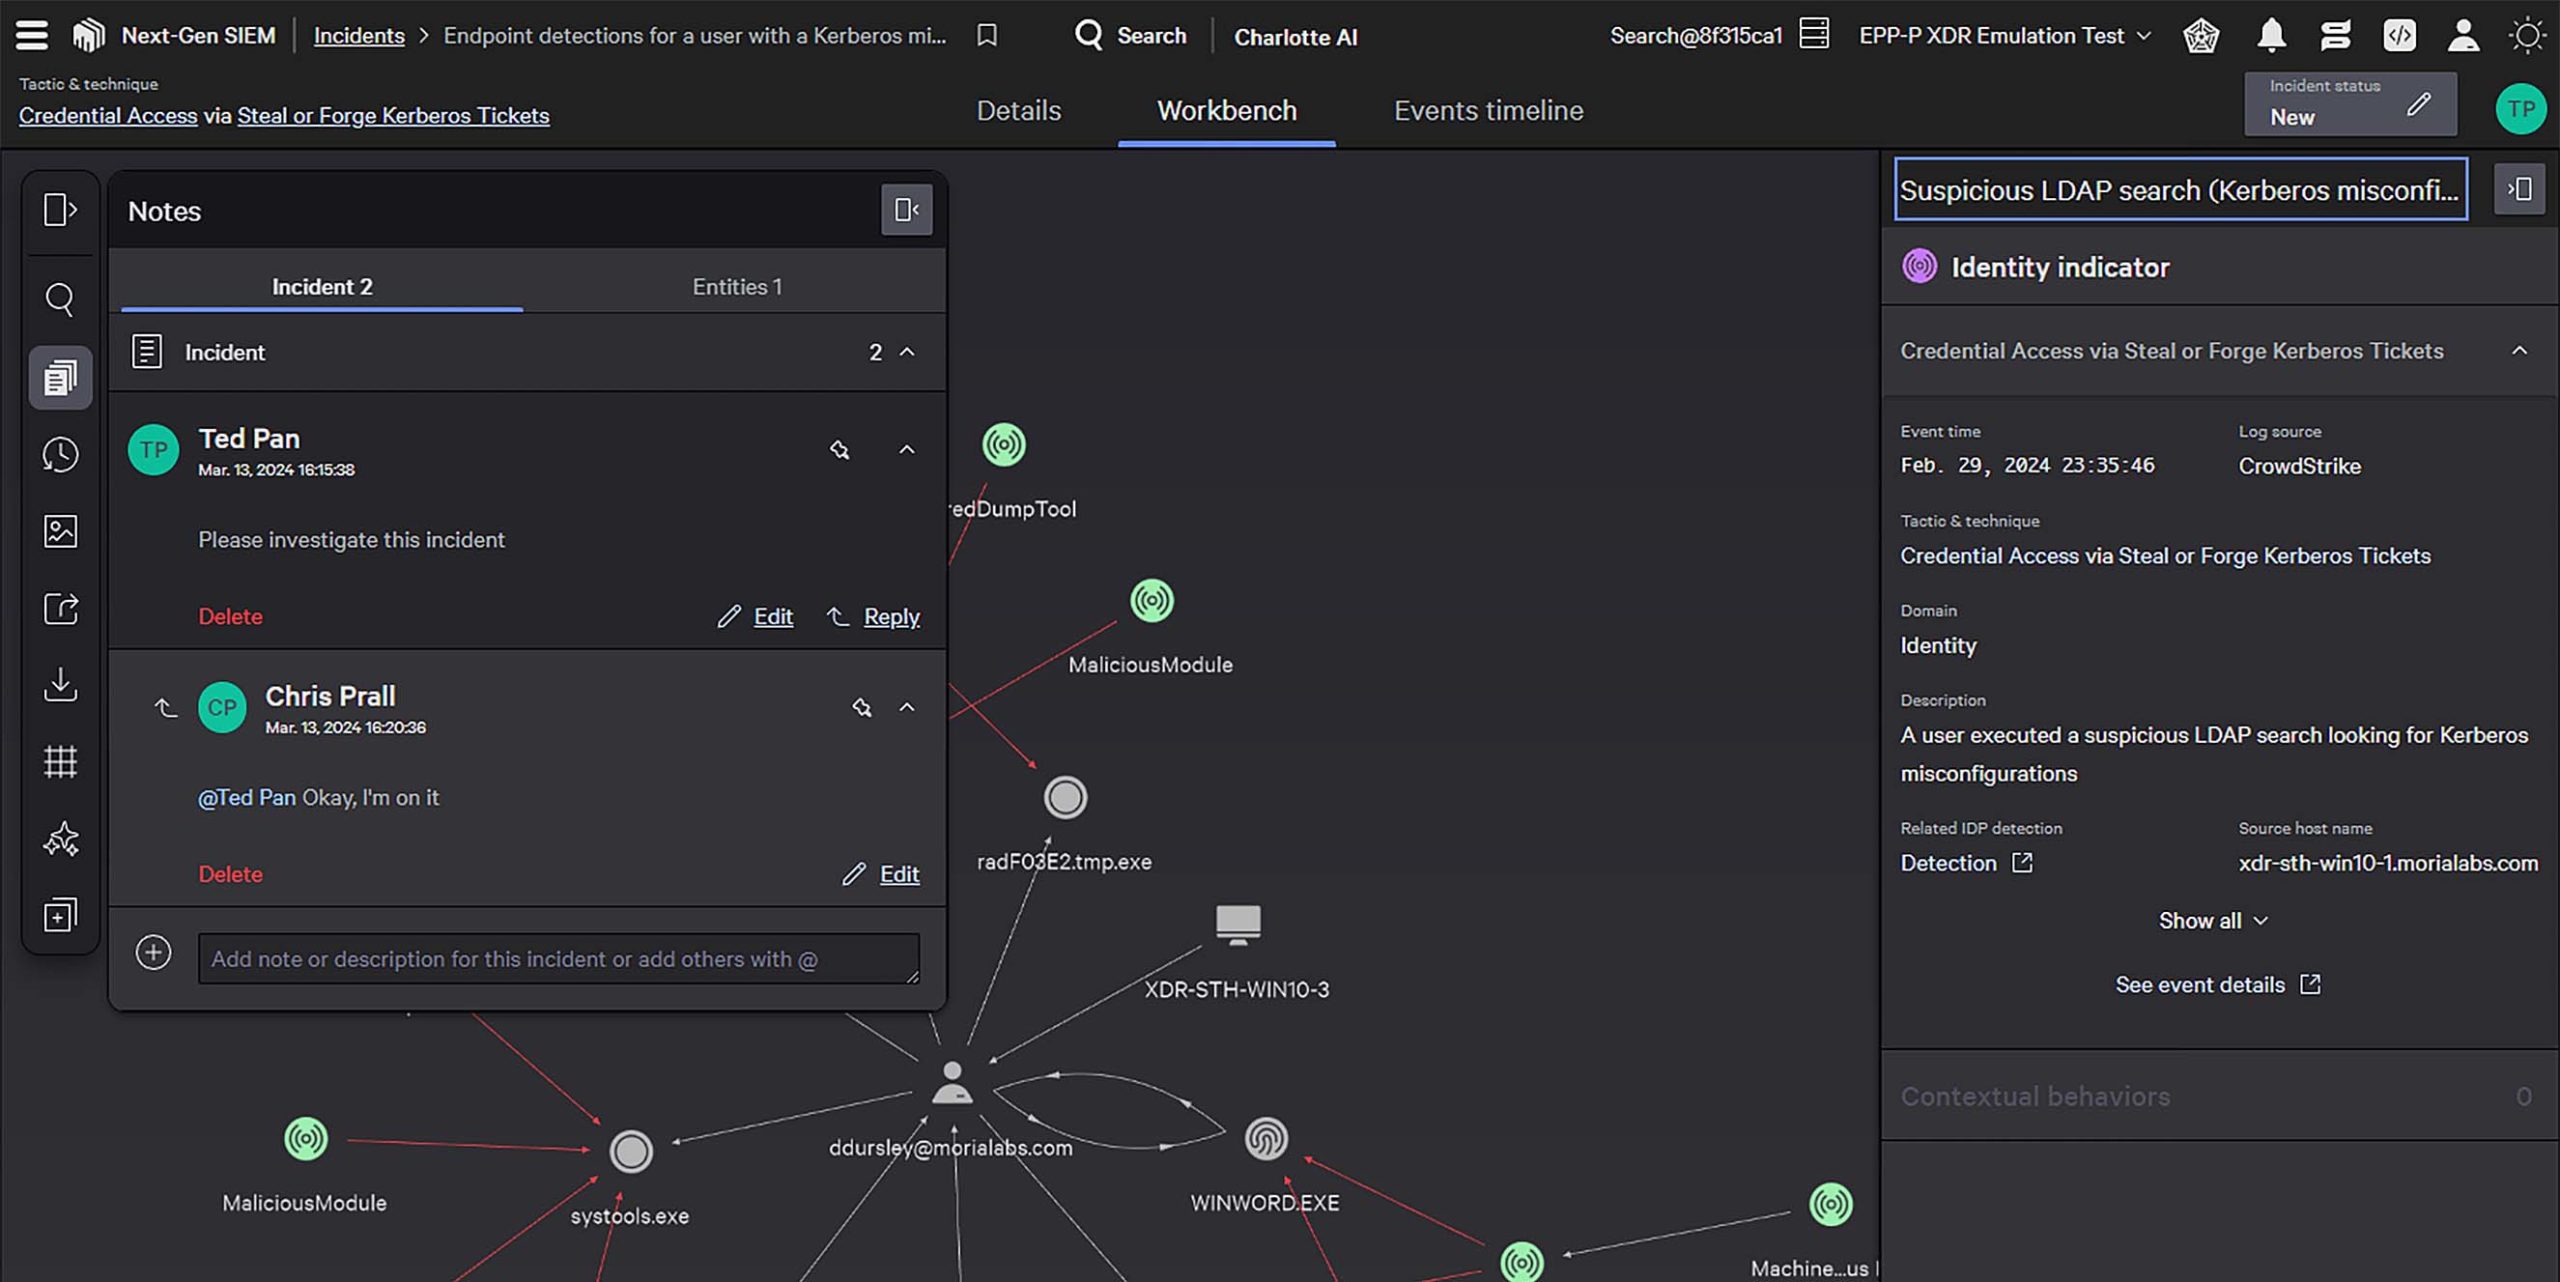Pin Ted Pan's note with the pin icon
2560x1282 pixels.
pyautogui.click(x=839, y=450)
